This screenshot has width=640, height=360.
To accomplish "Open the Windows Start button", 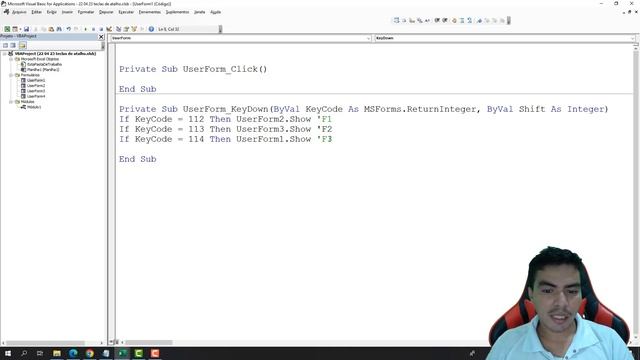I will point(8,353).
